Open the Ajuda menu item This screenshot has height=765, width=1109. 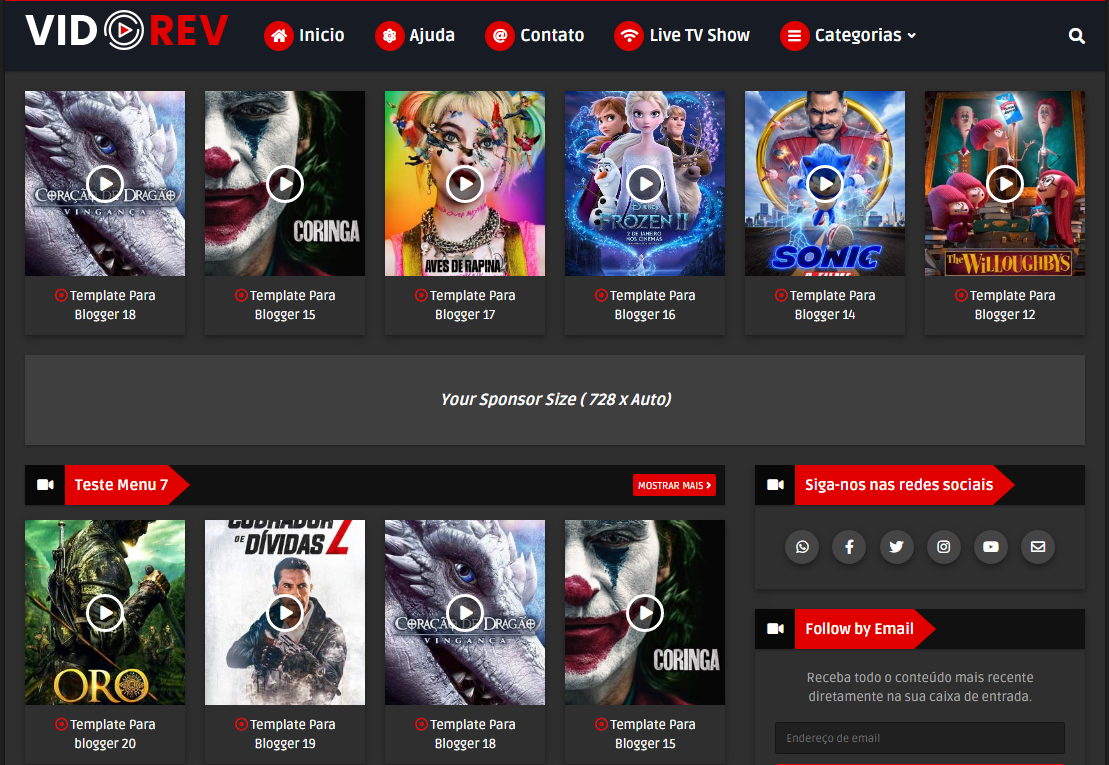tap(431, 35)
